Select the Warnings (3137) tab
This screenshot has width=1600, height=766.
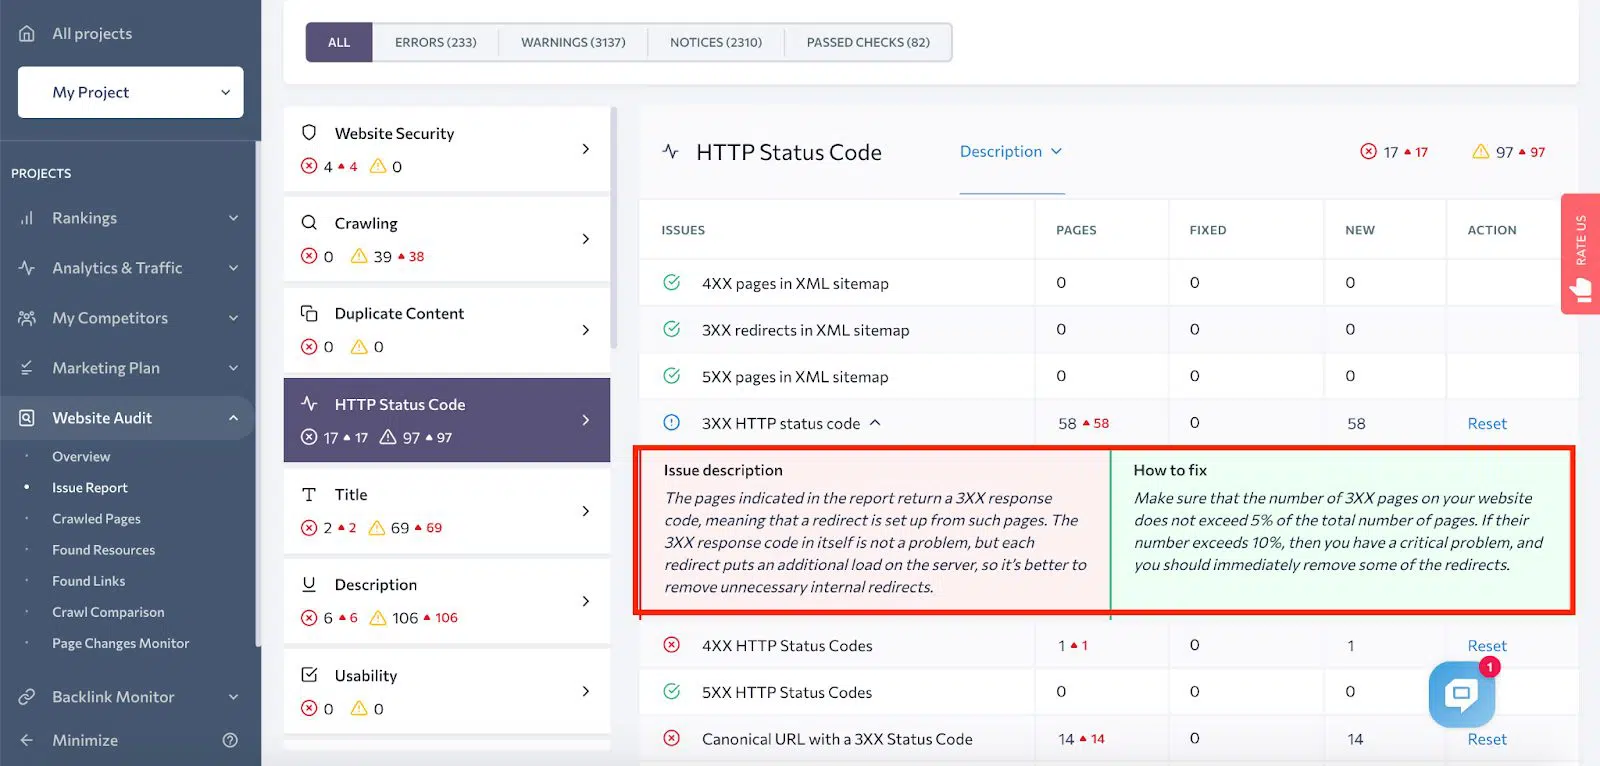point(573,43)
